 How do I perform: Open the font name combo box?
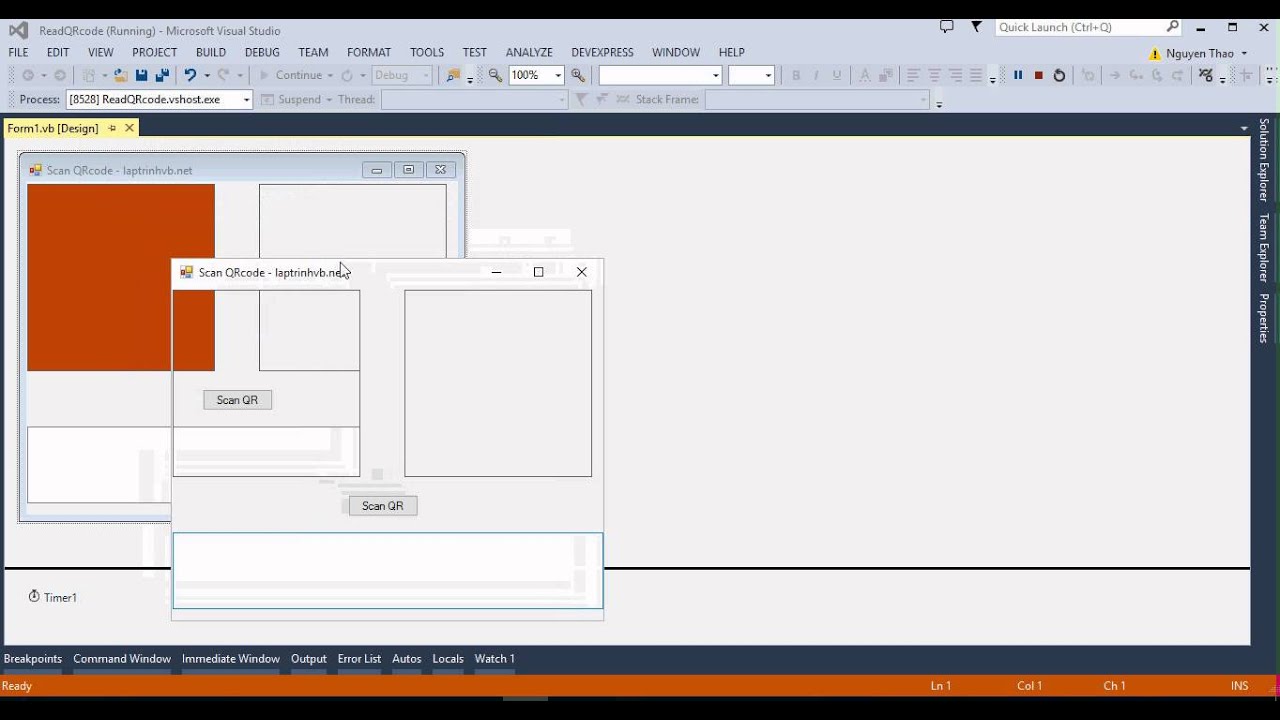tap(660, 75)
